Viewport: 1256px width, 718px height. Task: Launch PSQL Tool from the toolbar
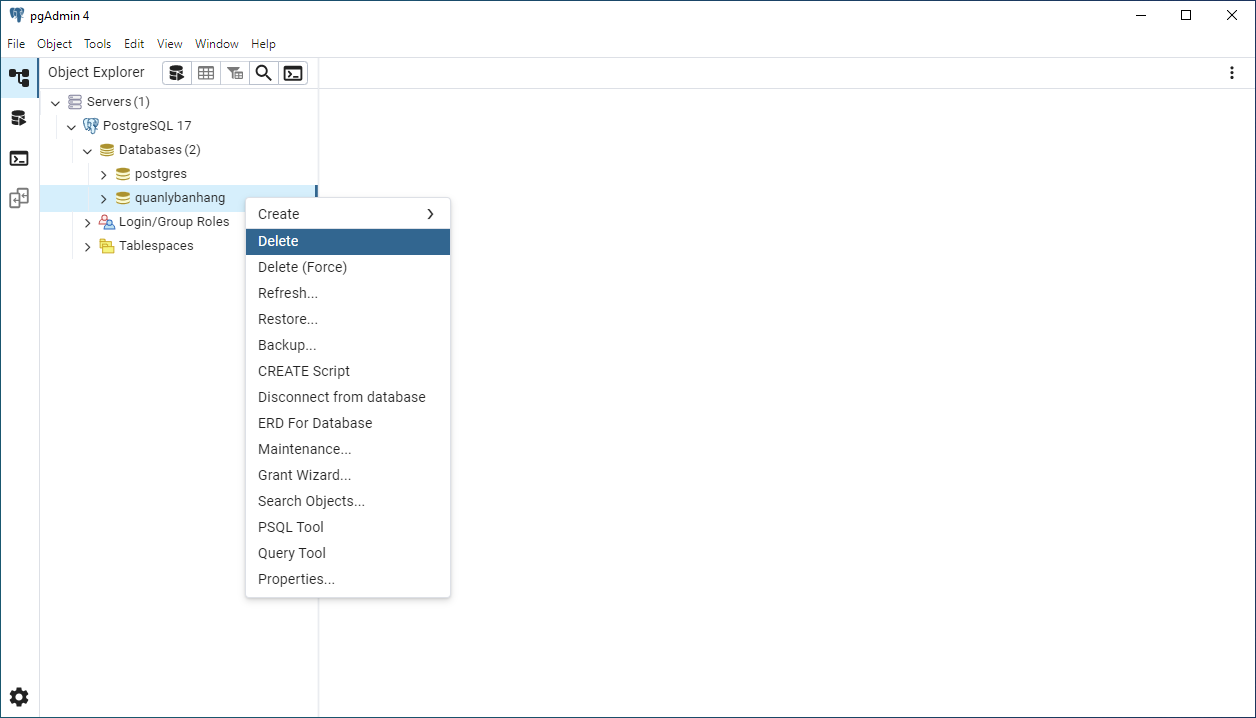click(x=293, y=73)
